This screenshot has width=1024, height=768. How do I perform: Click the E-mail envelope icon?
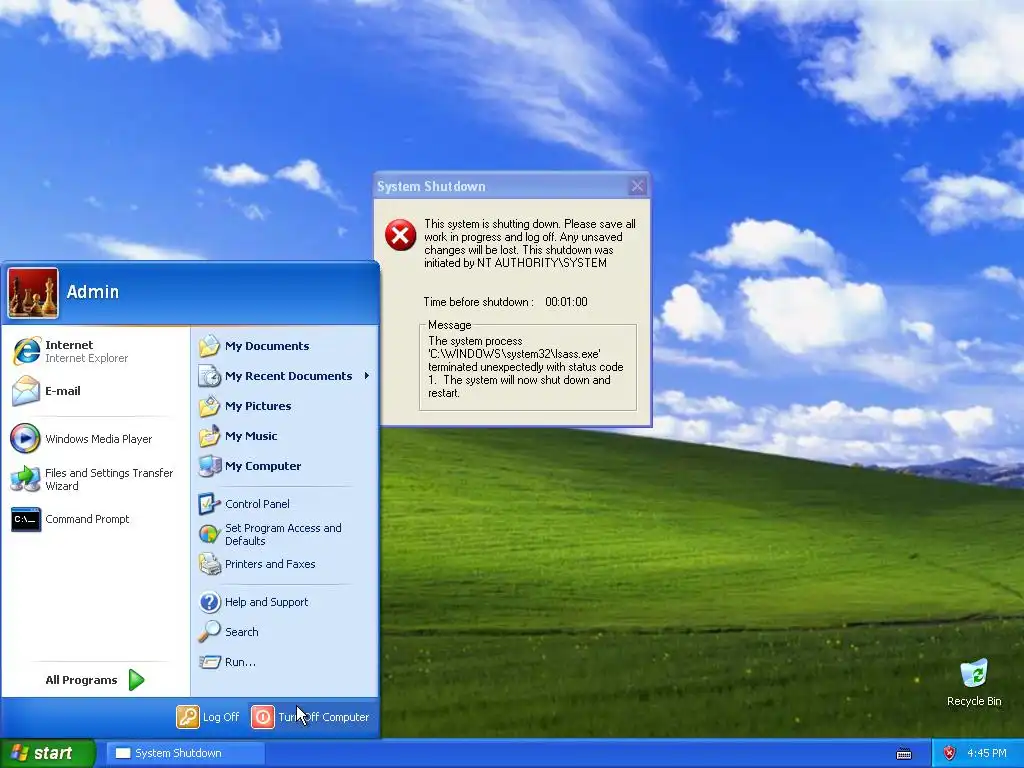pyautogui.click(x=26, y=391)
